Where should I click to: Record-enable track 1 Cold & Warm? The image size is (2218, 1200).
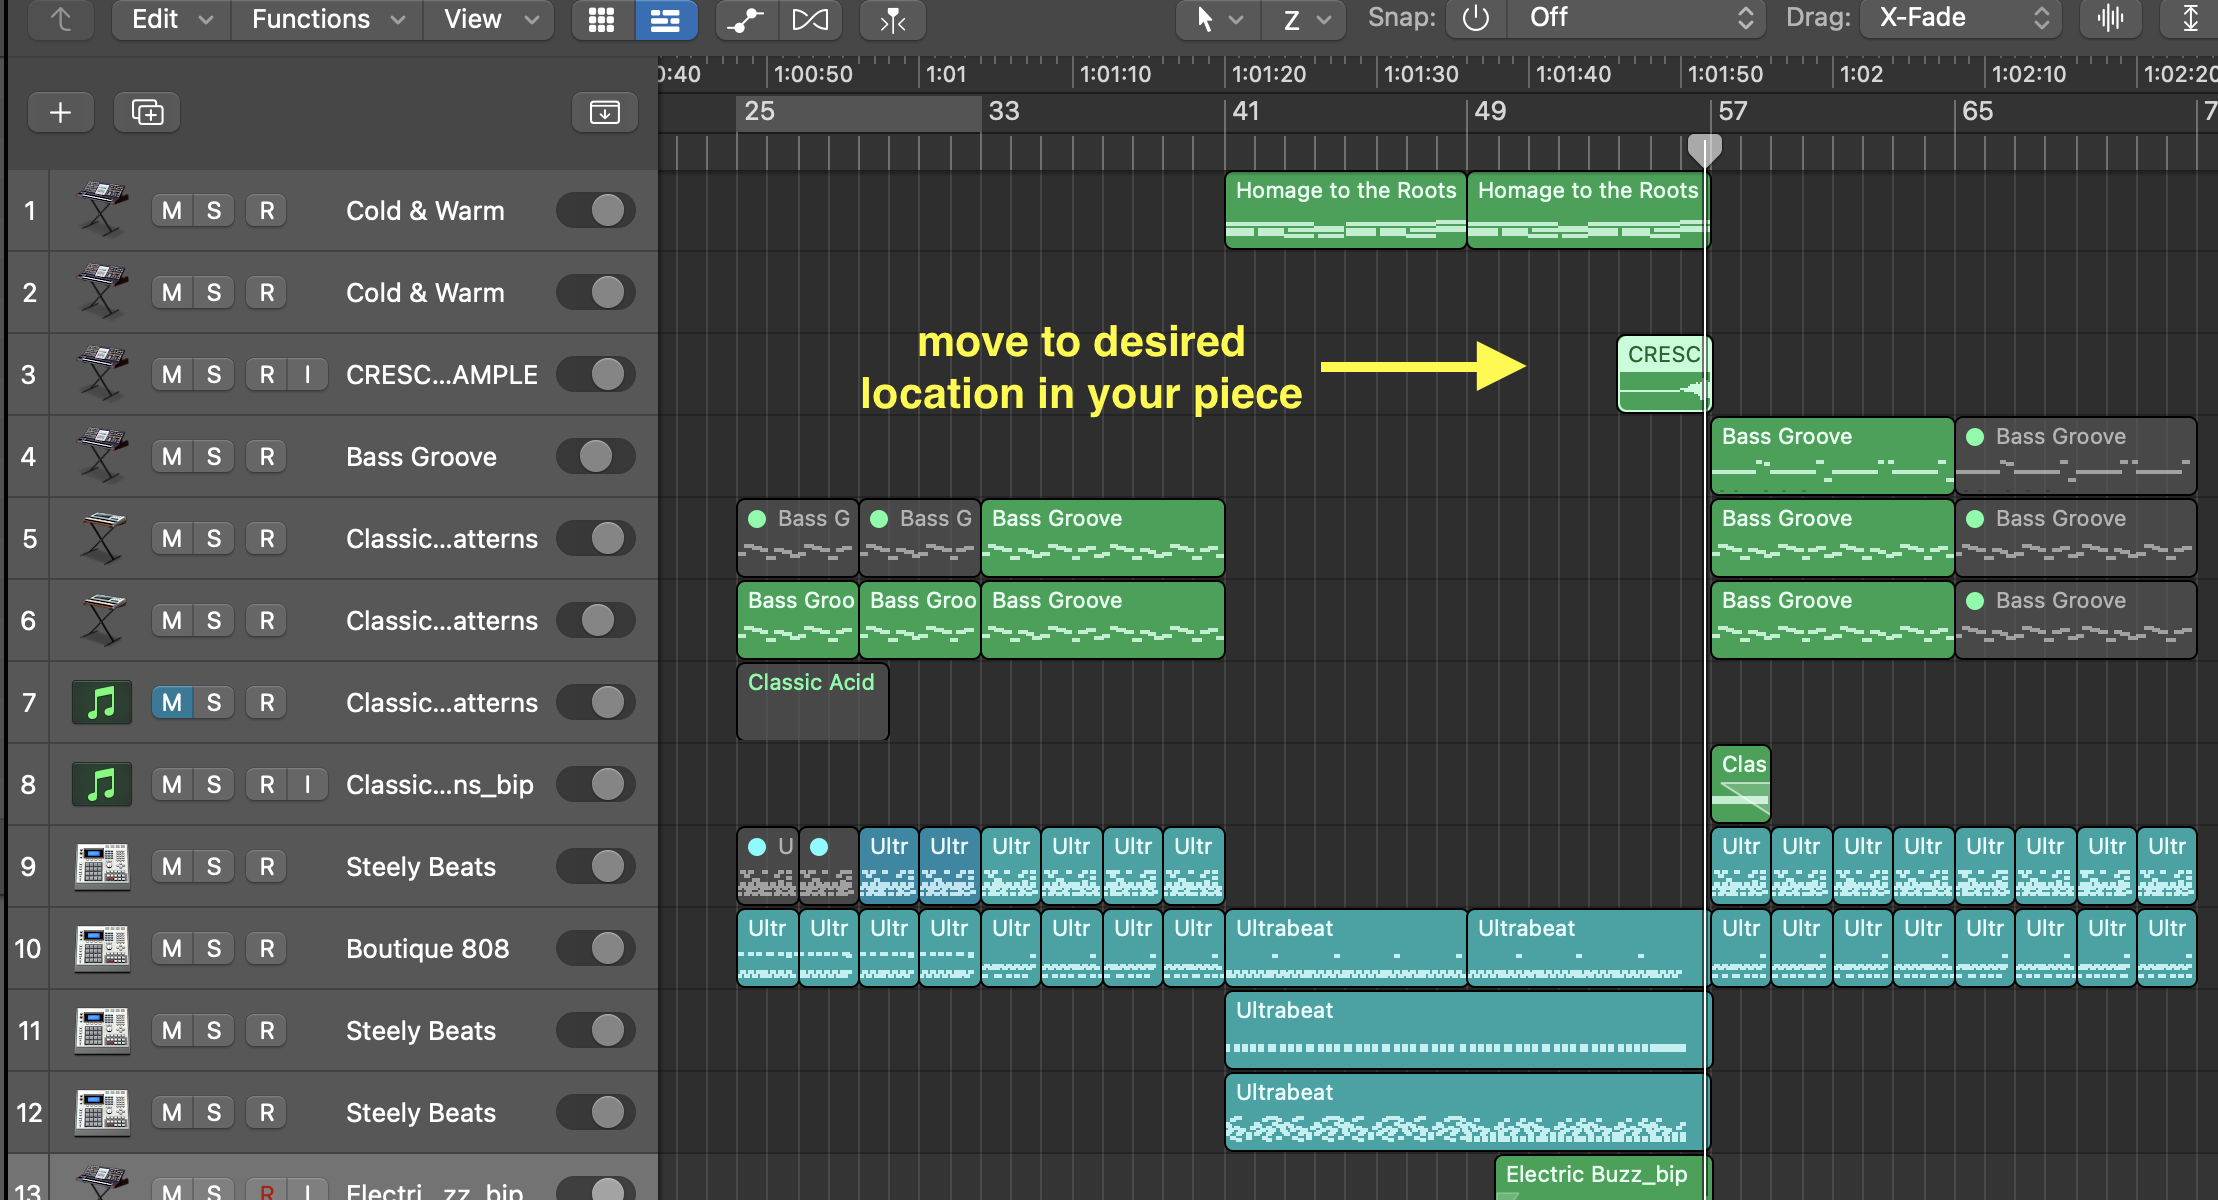pyautogui.click(x=267, y=210)
